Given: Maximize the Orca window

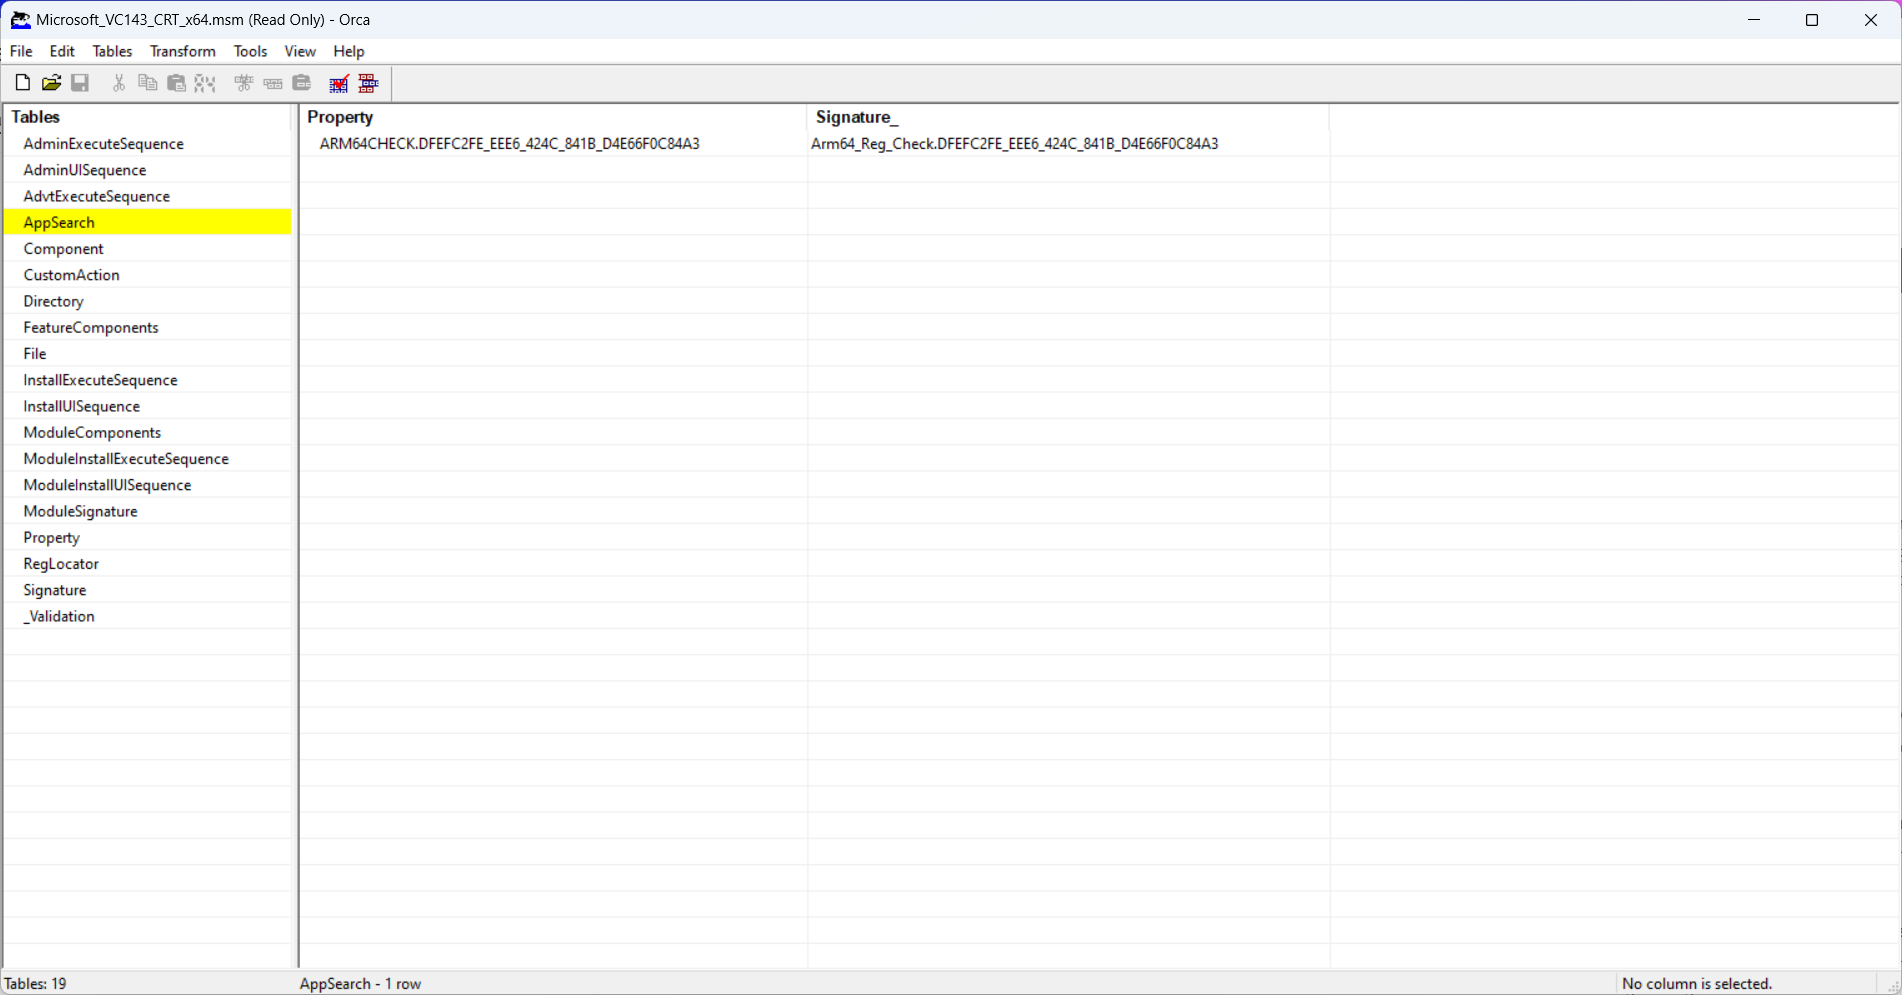Looking at the screenshot, I should [x=1812, y=20].
